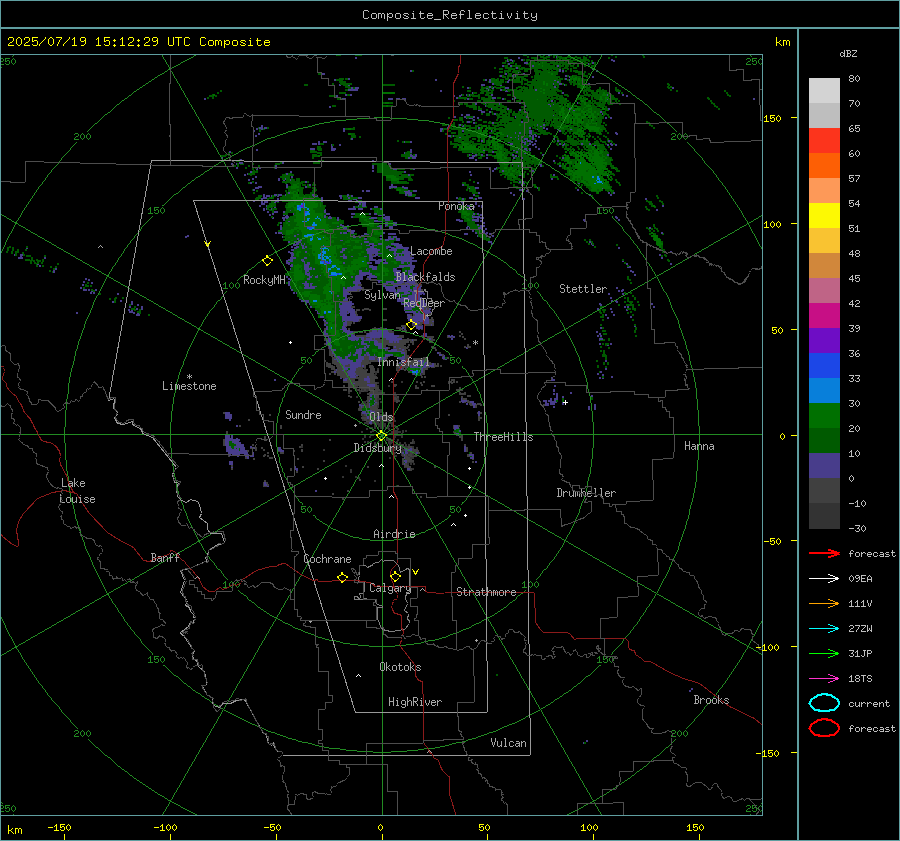Click the Hanna town label
The height and width of the screenshot is (841, 900).
click(699, 446)
